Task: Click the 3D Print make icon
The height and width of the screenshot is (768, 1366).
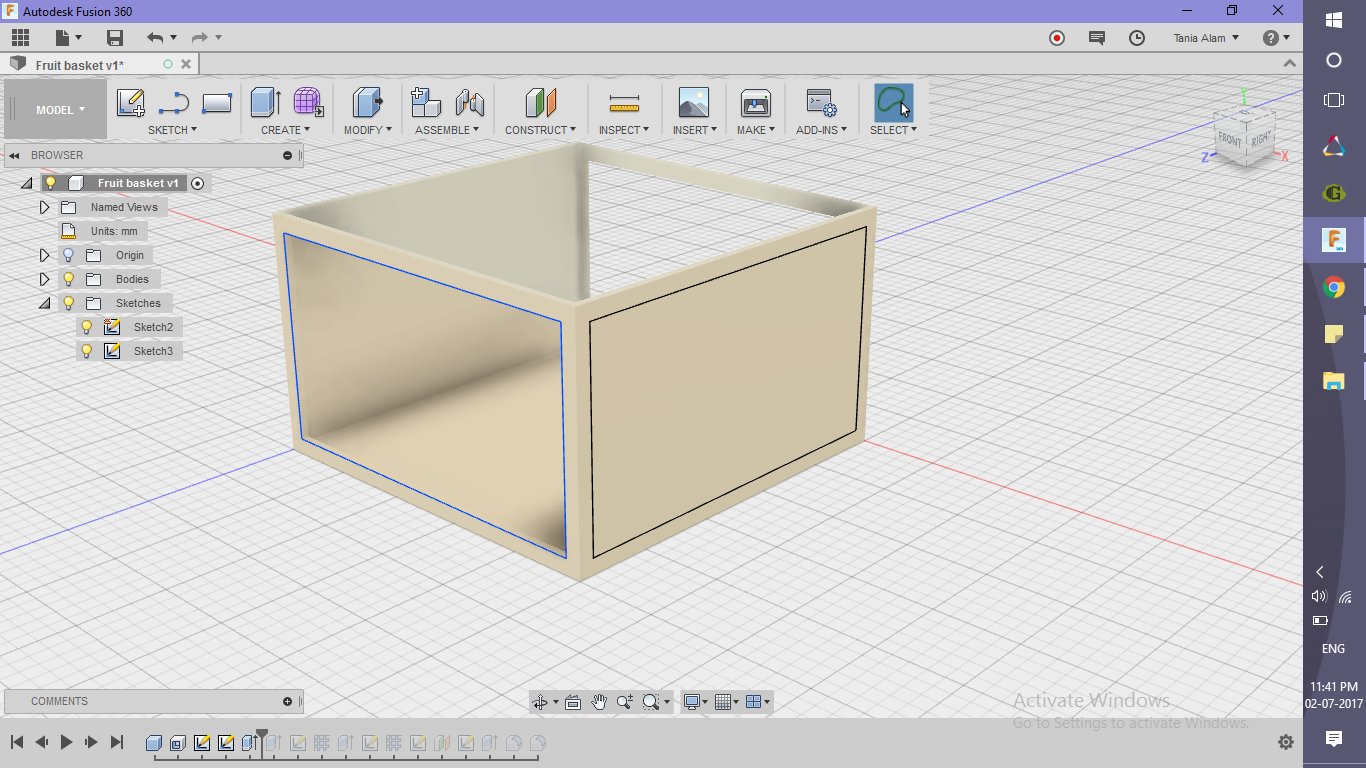Action: (x=755, y=102)
